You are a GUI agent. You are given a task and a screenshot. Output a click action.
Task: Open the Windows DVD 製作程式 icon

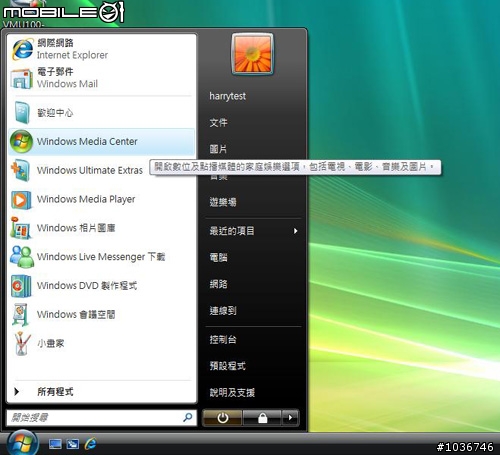point(21,286)
